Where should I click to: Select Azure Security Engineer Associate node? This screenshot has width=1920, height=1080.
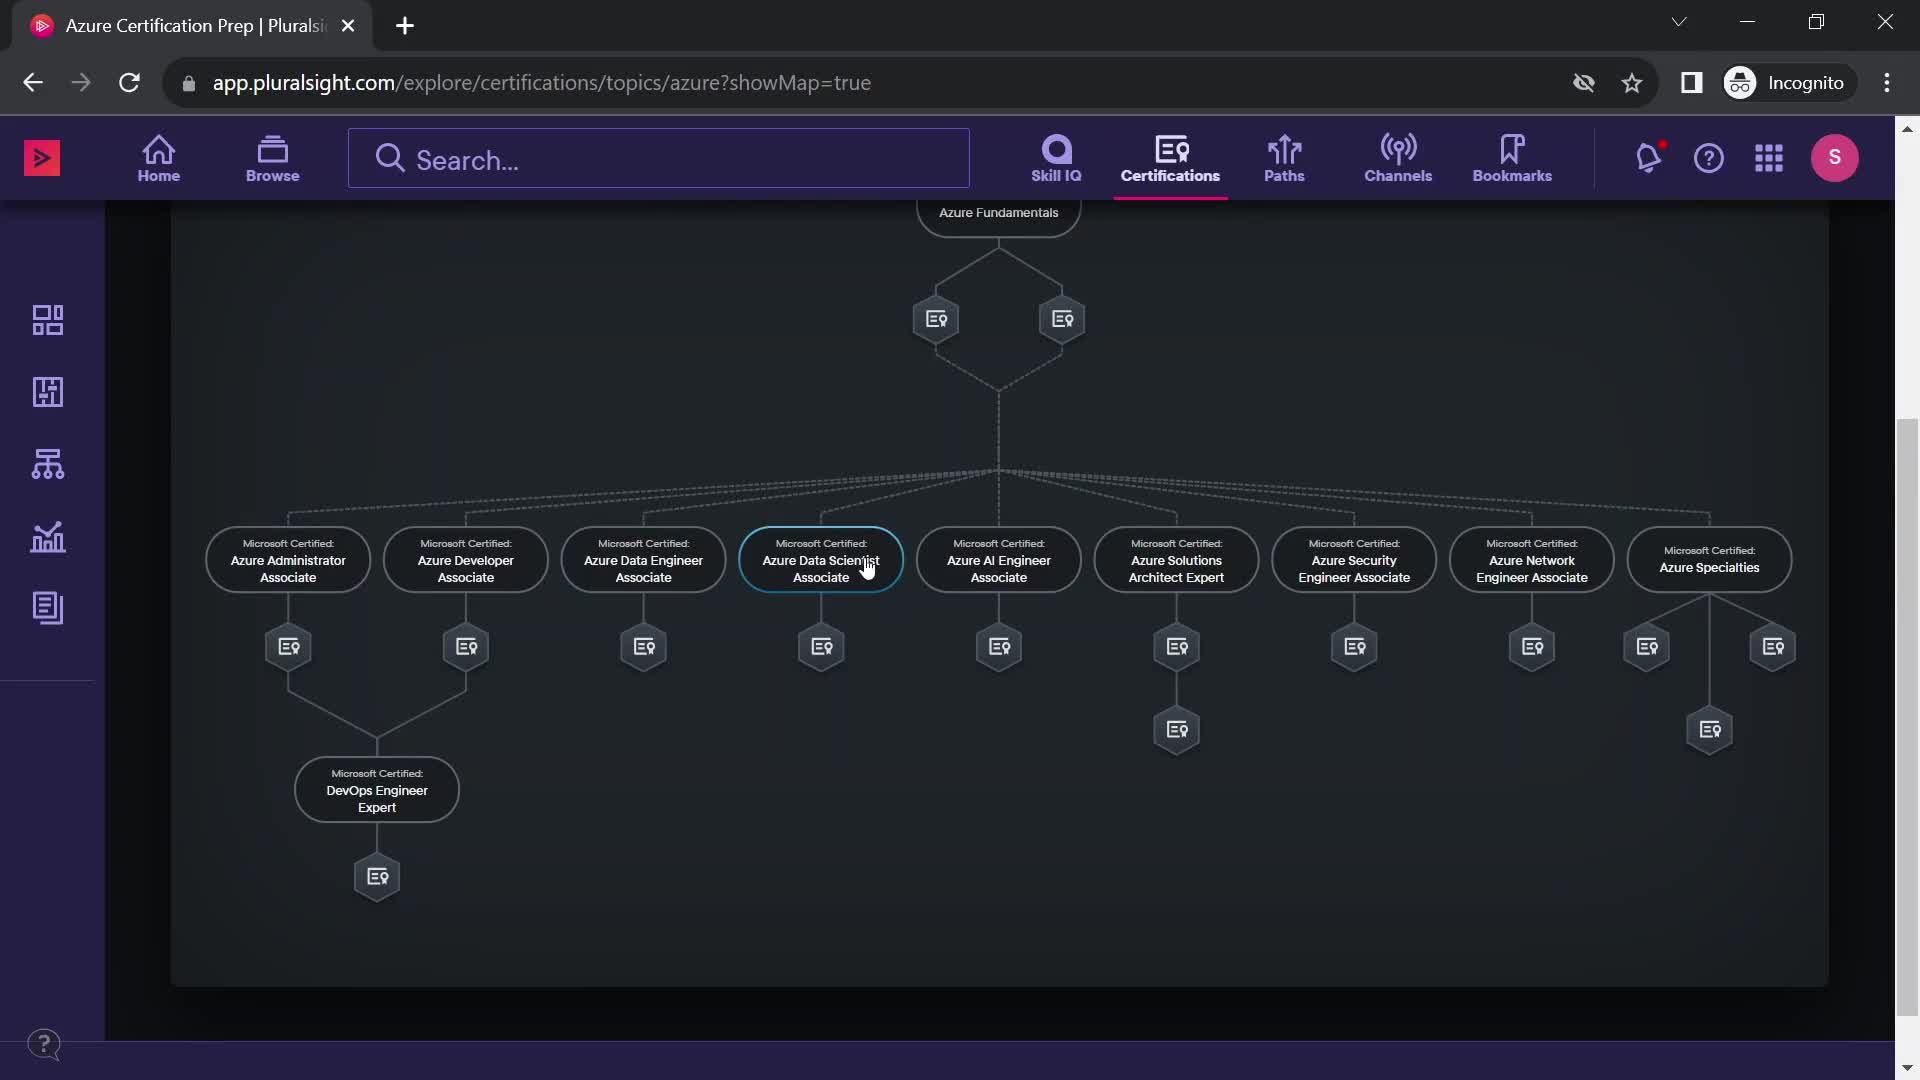[1354, 560]
